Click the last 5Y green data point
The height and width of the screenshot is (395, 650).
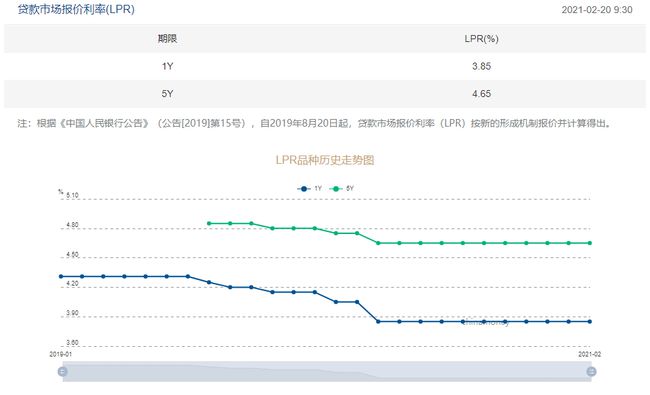tap(590, 243)
